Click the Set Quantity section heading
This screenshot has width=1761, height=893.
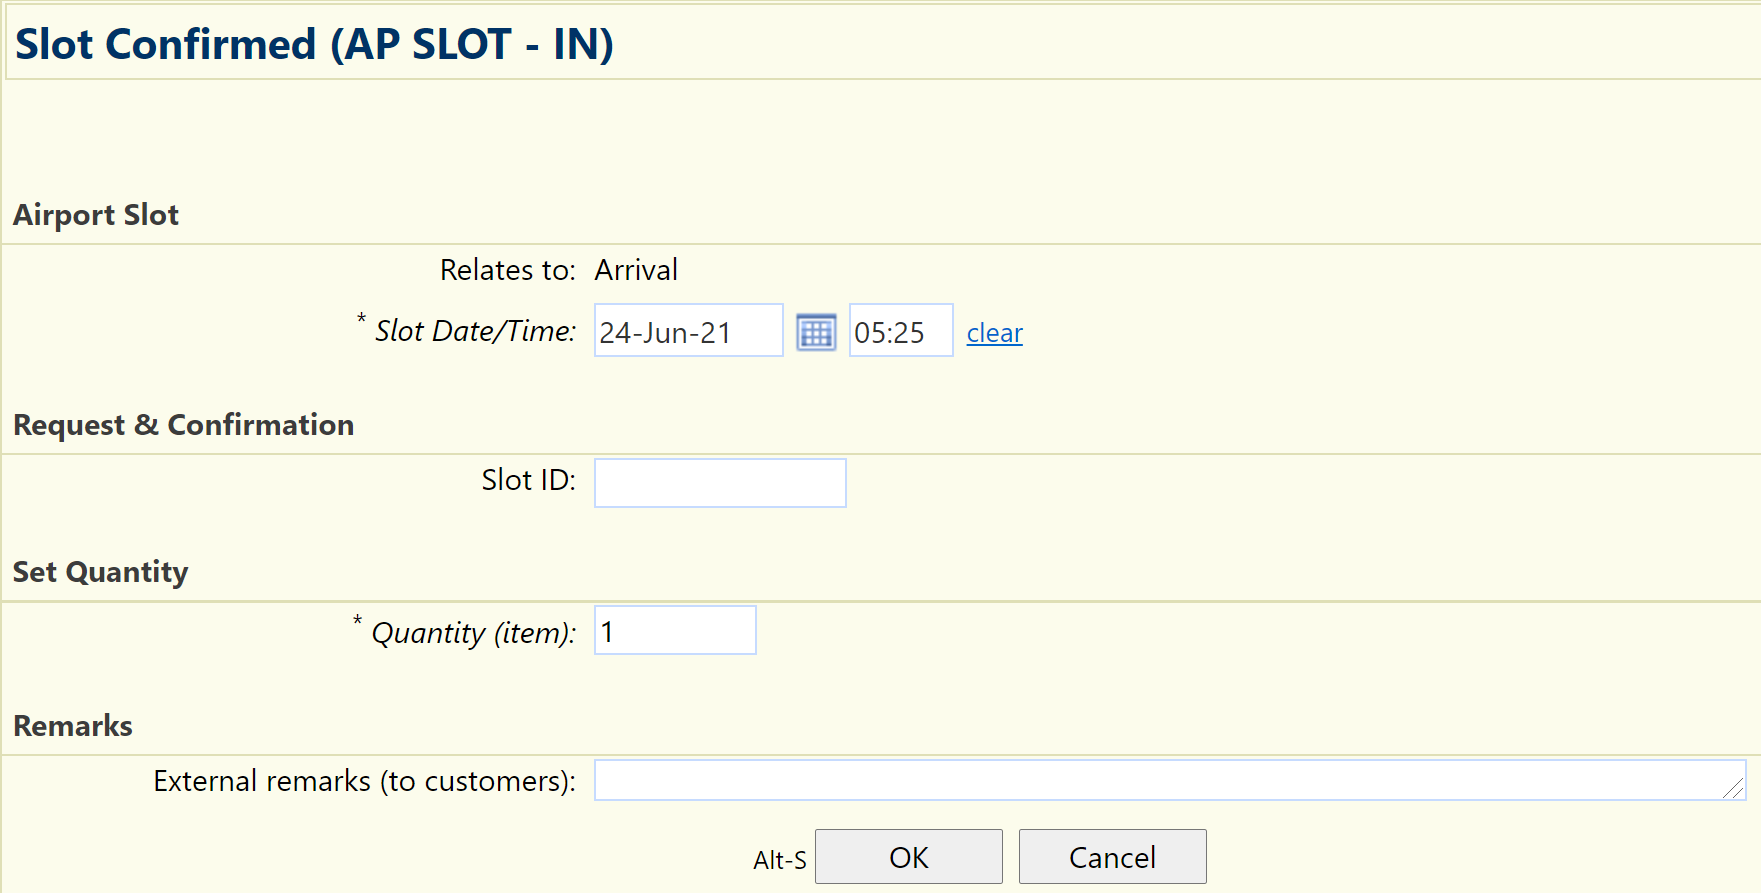tap(100, 572)
